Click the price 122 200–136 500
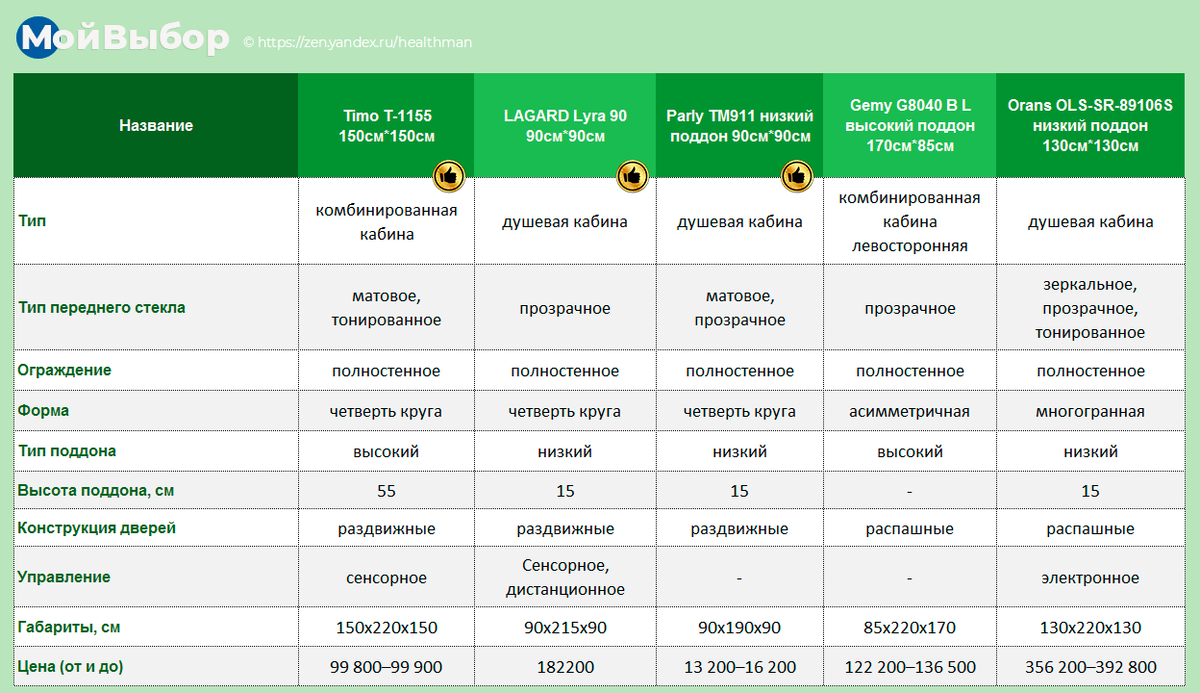The width and height of the screenshot is (1200, 693). coord(910,666)
